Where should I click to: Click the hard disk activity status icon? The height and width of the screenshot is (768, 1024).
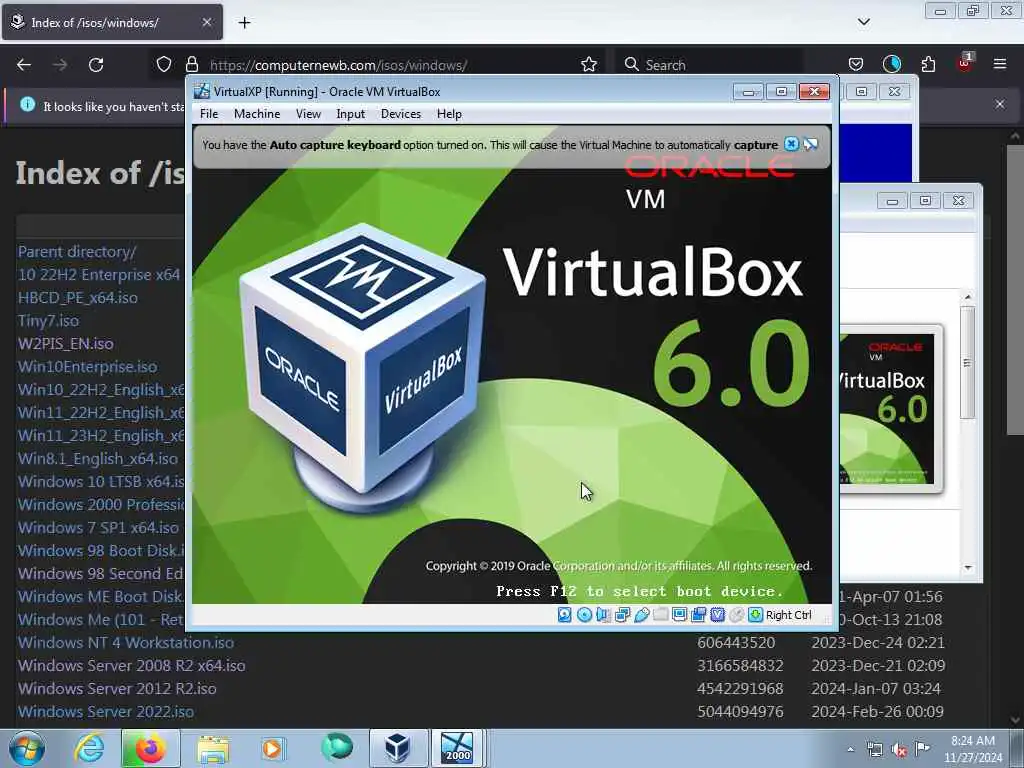[565, 615]
